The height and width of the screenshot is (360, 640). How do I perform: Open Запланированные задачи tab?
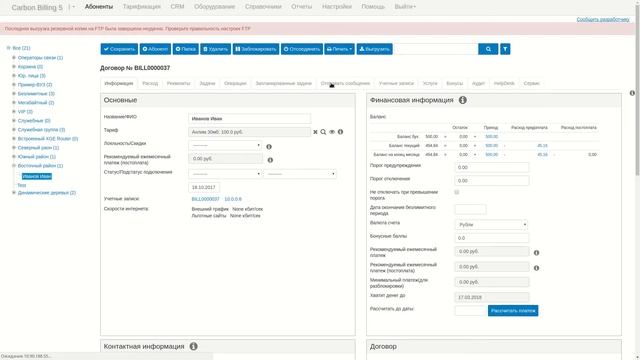[284, 83]
